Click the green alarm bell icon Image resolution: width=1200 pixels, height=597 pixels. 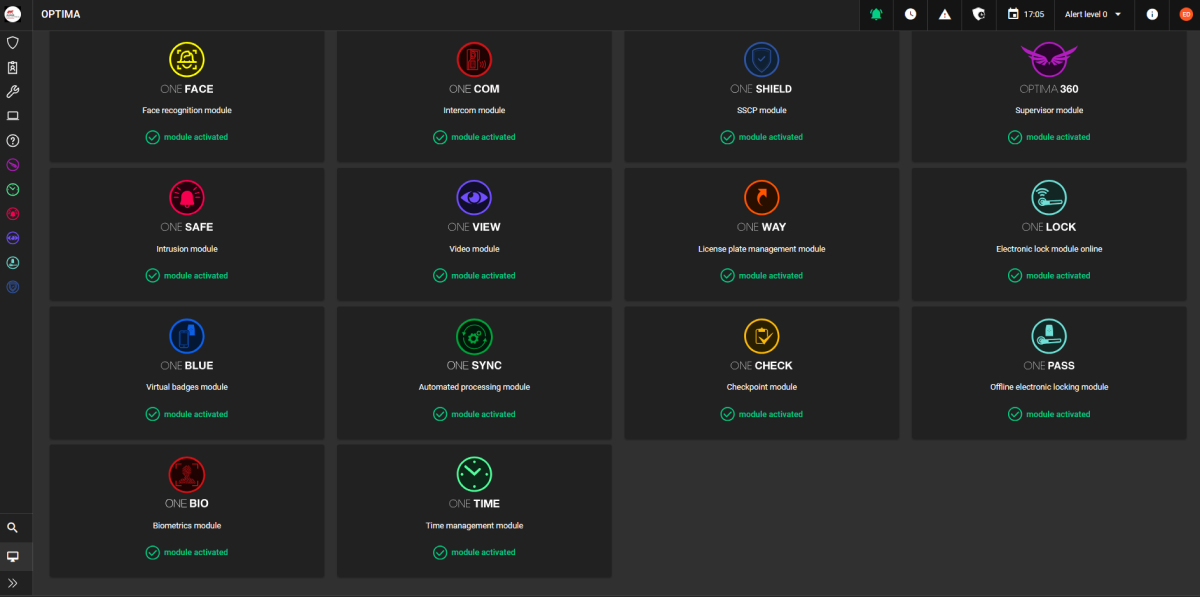point(876,15)
